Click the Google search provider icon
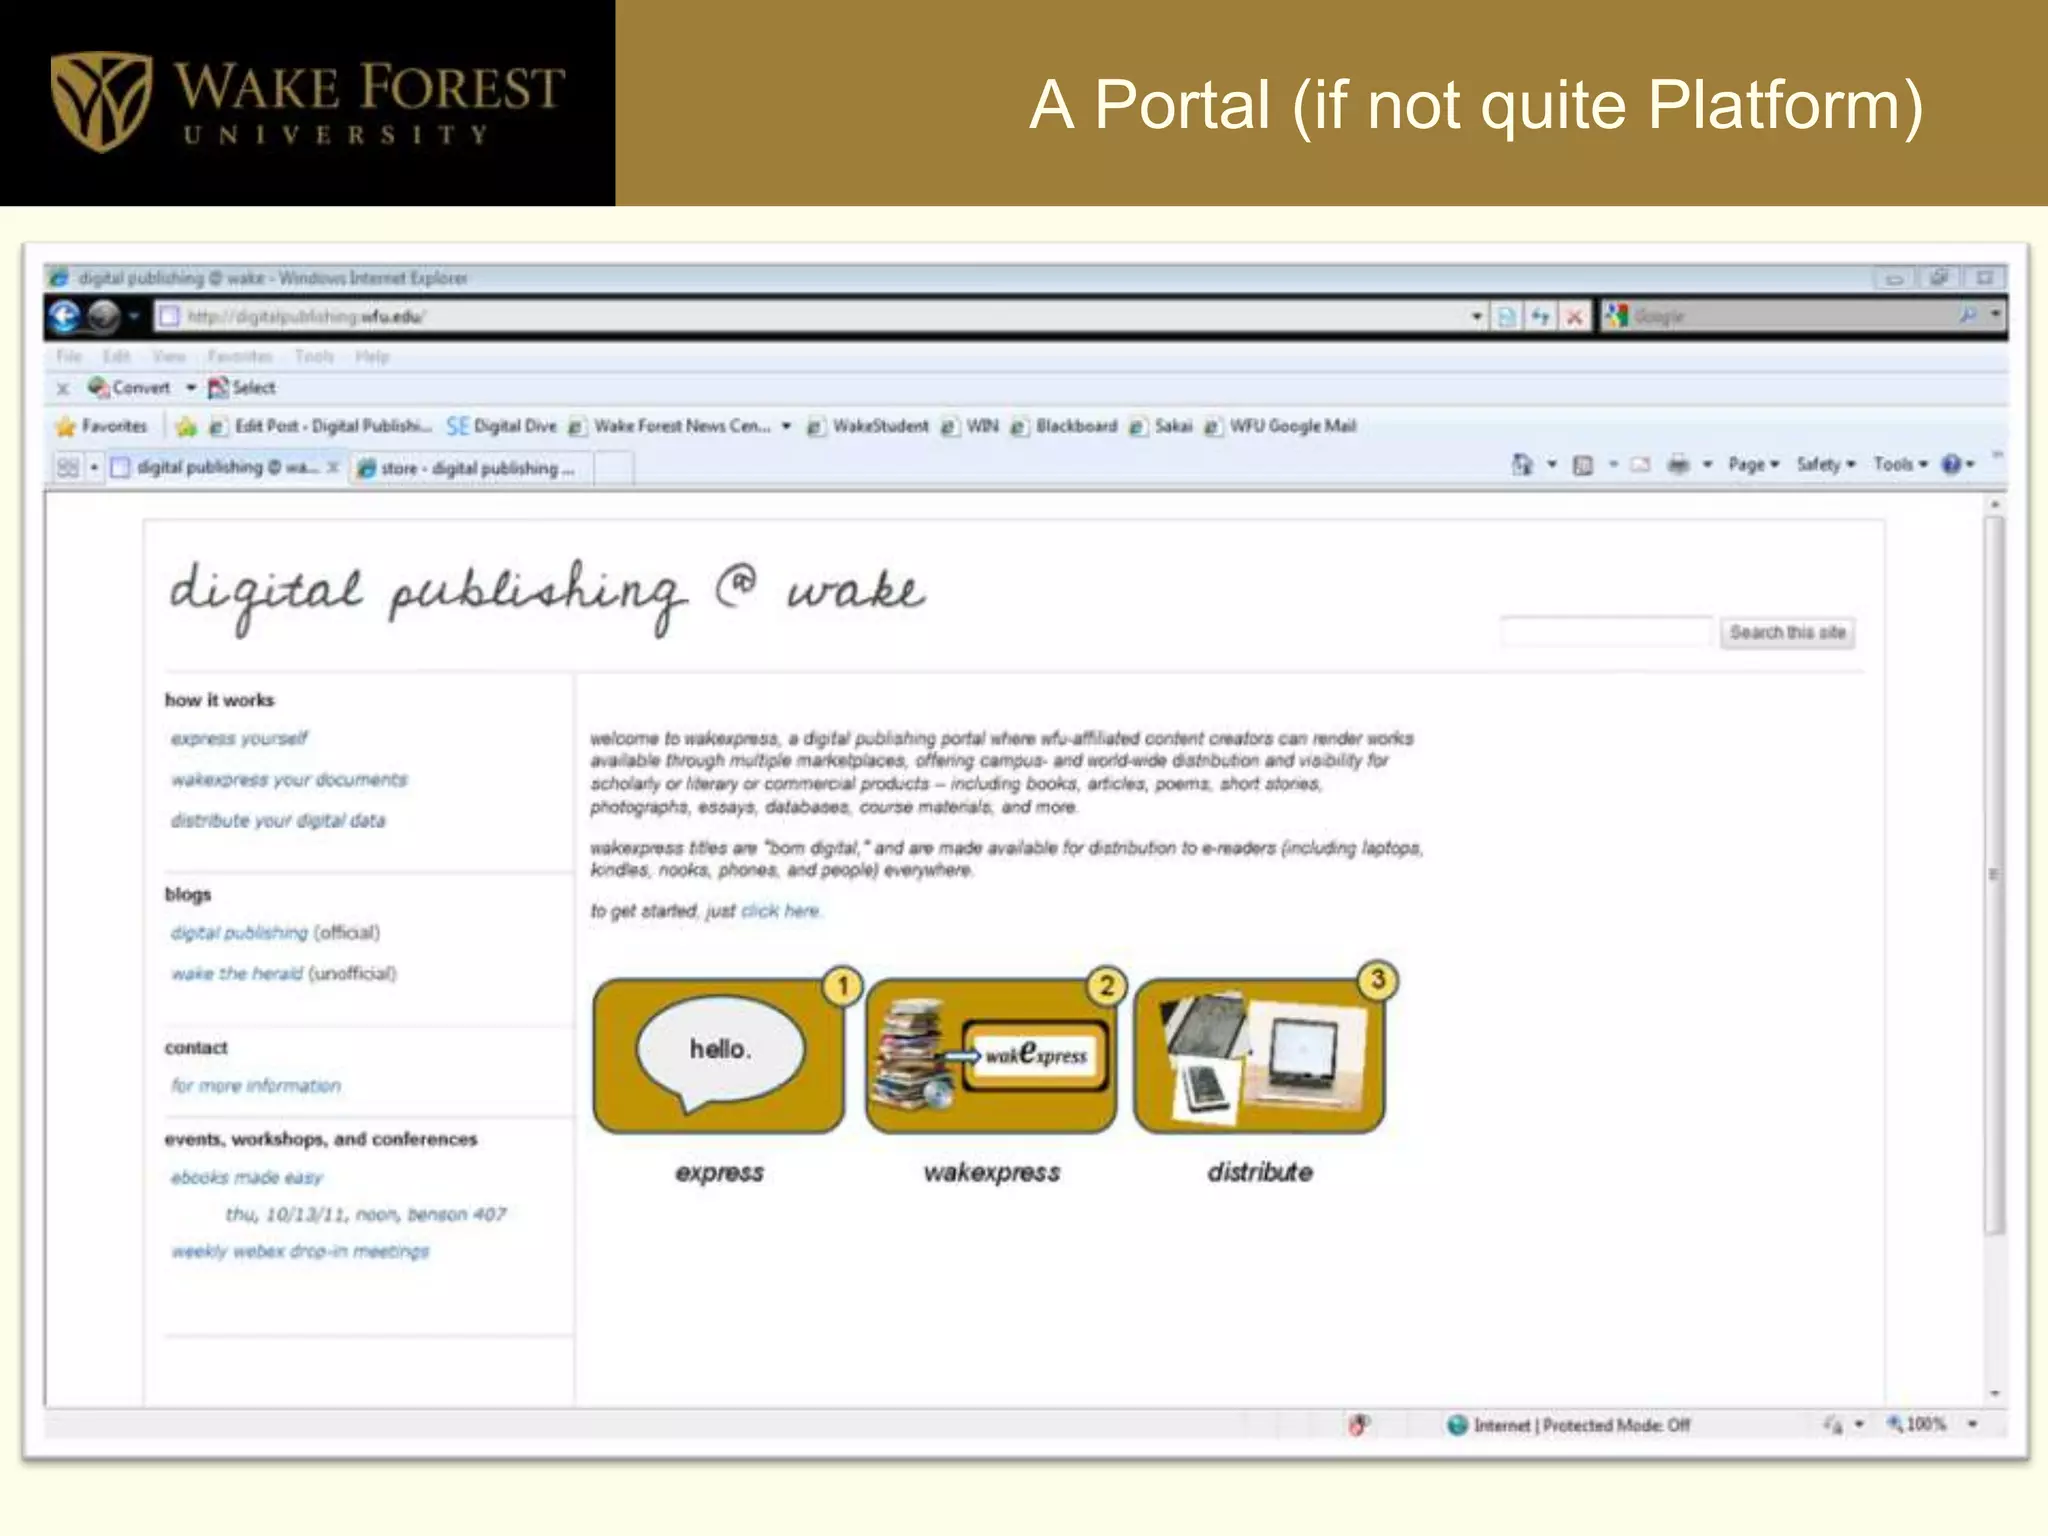Screen dimensions: 2048x1536 pyautogui.click(x=1617, y=316)
